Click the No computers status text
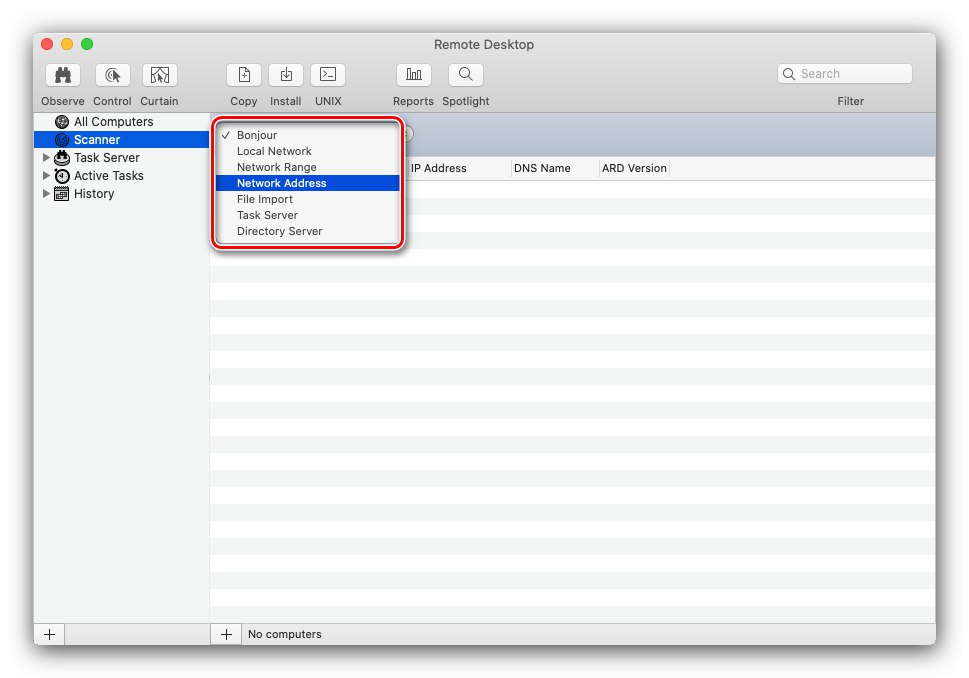Image resolution: width=969 pixels, height=678 pixels. point(284,634)
